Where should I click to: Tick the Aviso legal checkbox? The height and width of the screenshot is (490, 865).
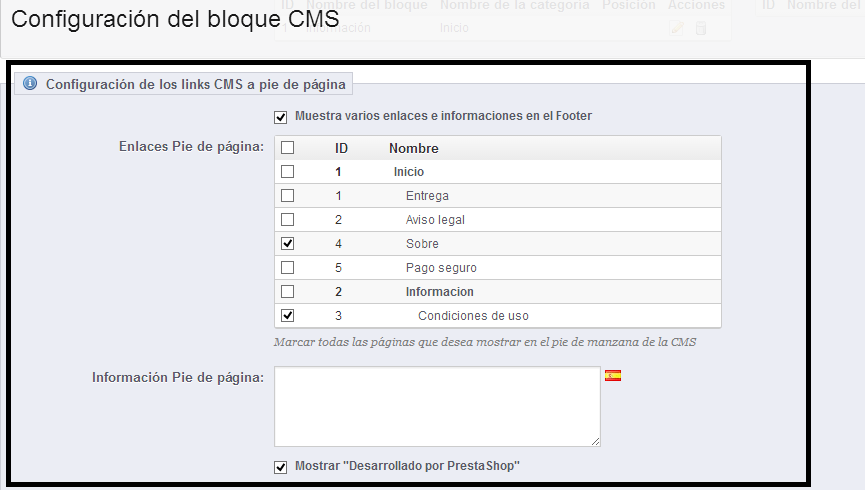(x=288, y=220)
